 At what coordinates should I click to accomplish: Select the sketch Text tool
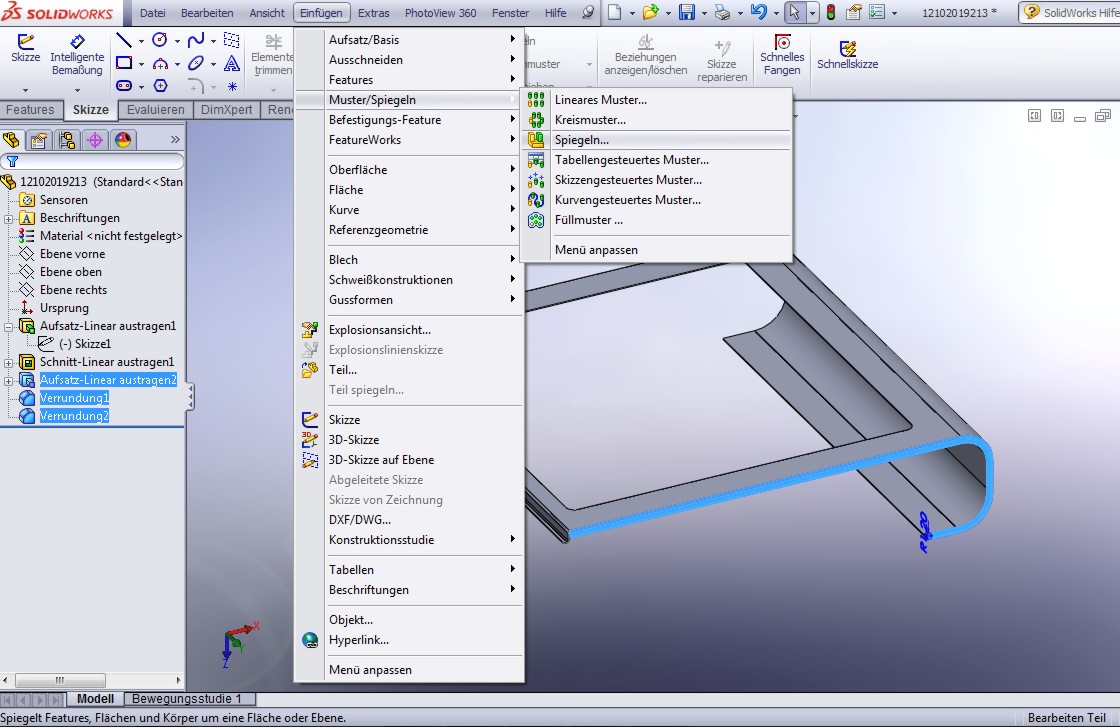pos(231,64)
